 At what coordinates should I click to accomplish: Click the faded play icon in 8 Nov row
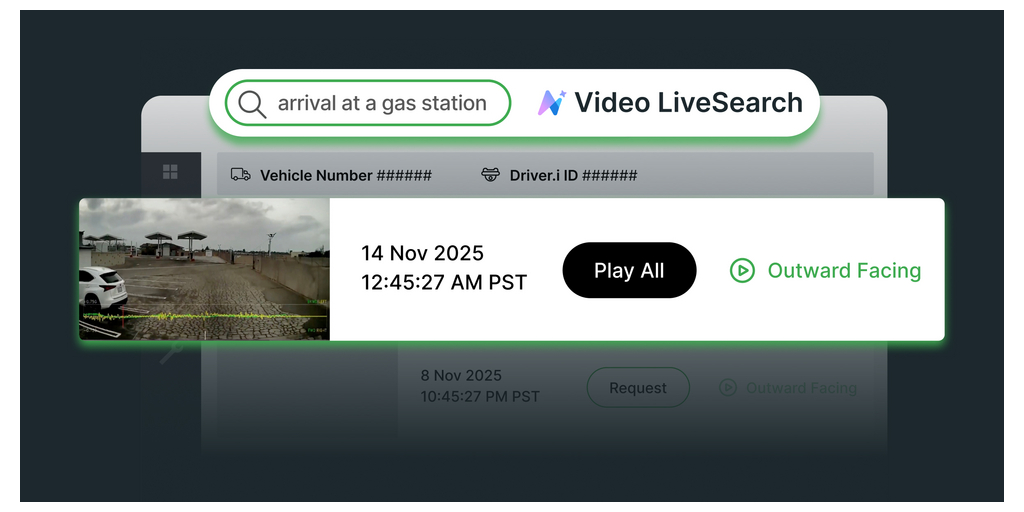pos(728,388)
